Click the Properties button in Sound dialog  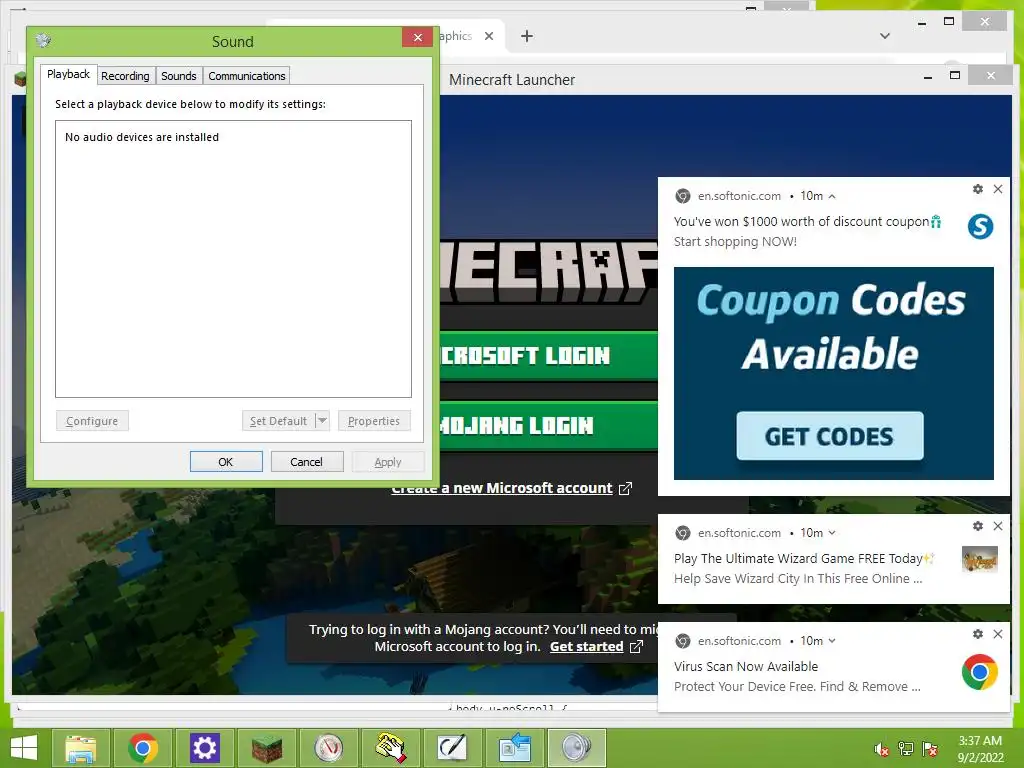click(374, 421)
